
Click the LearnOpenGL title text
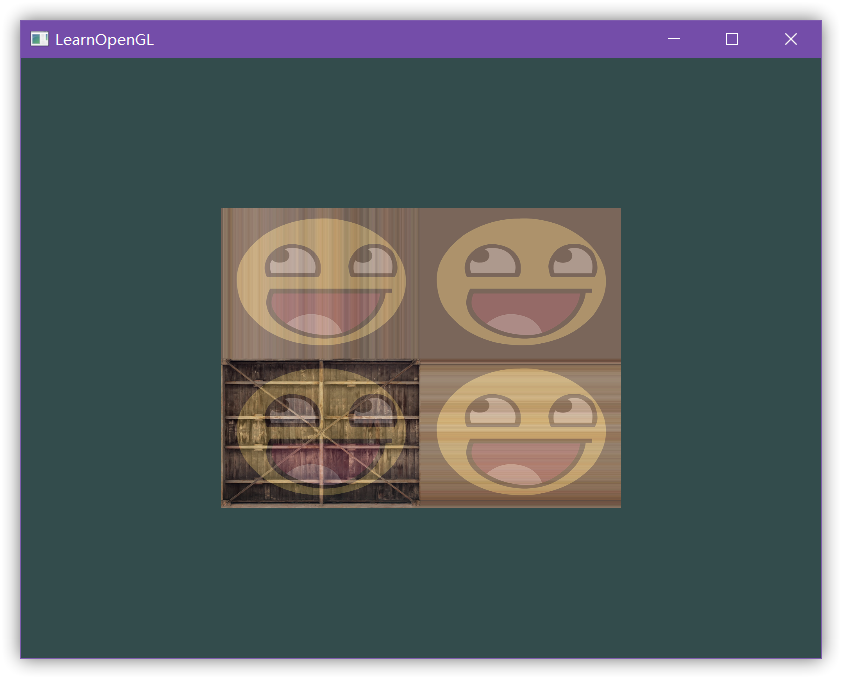[x=104, y=40]
